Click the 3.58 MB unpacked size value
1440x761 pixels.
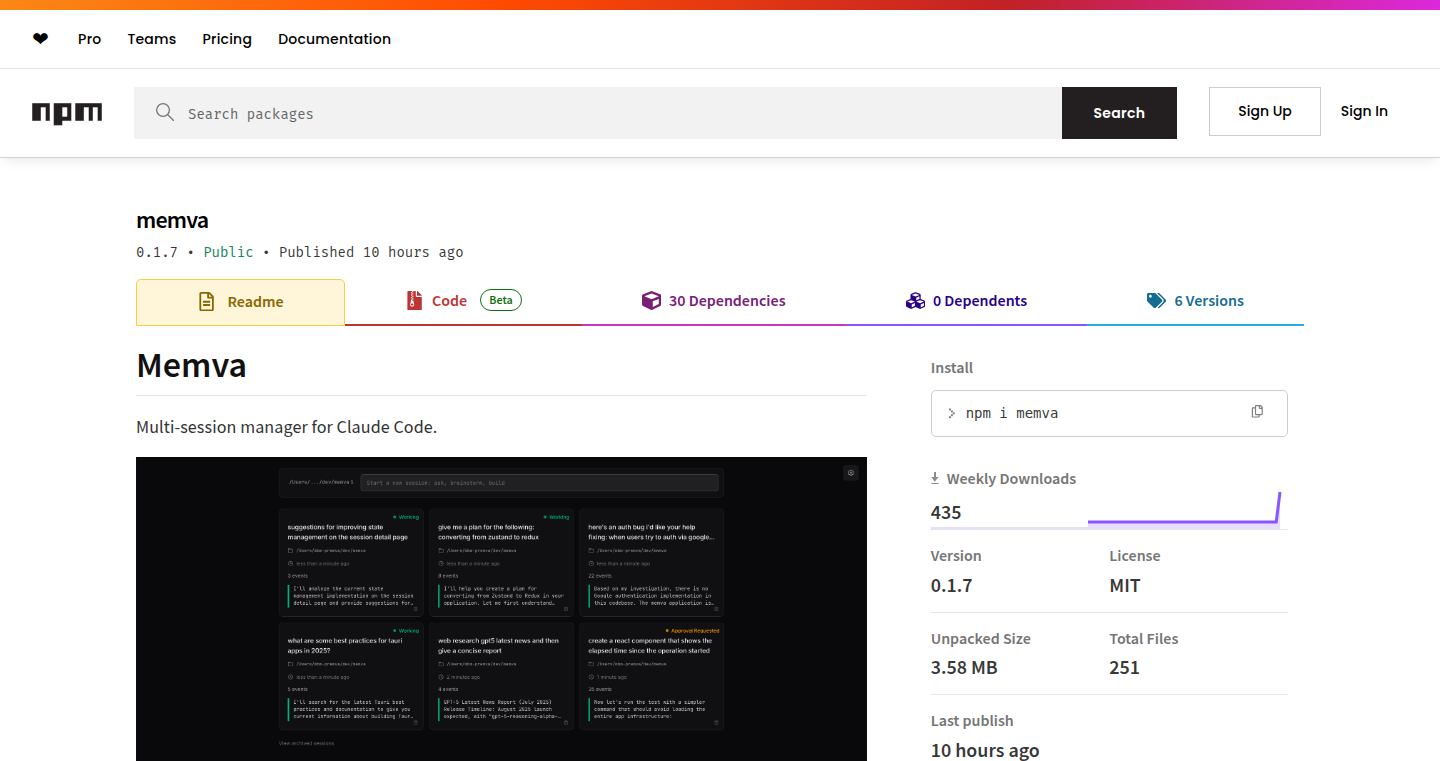(964, 667)
